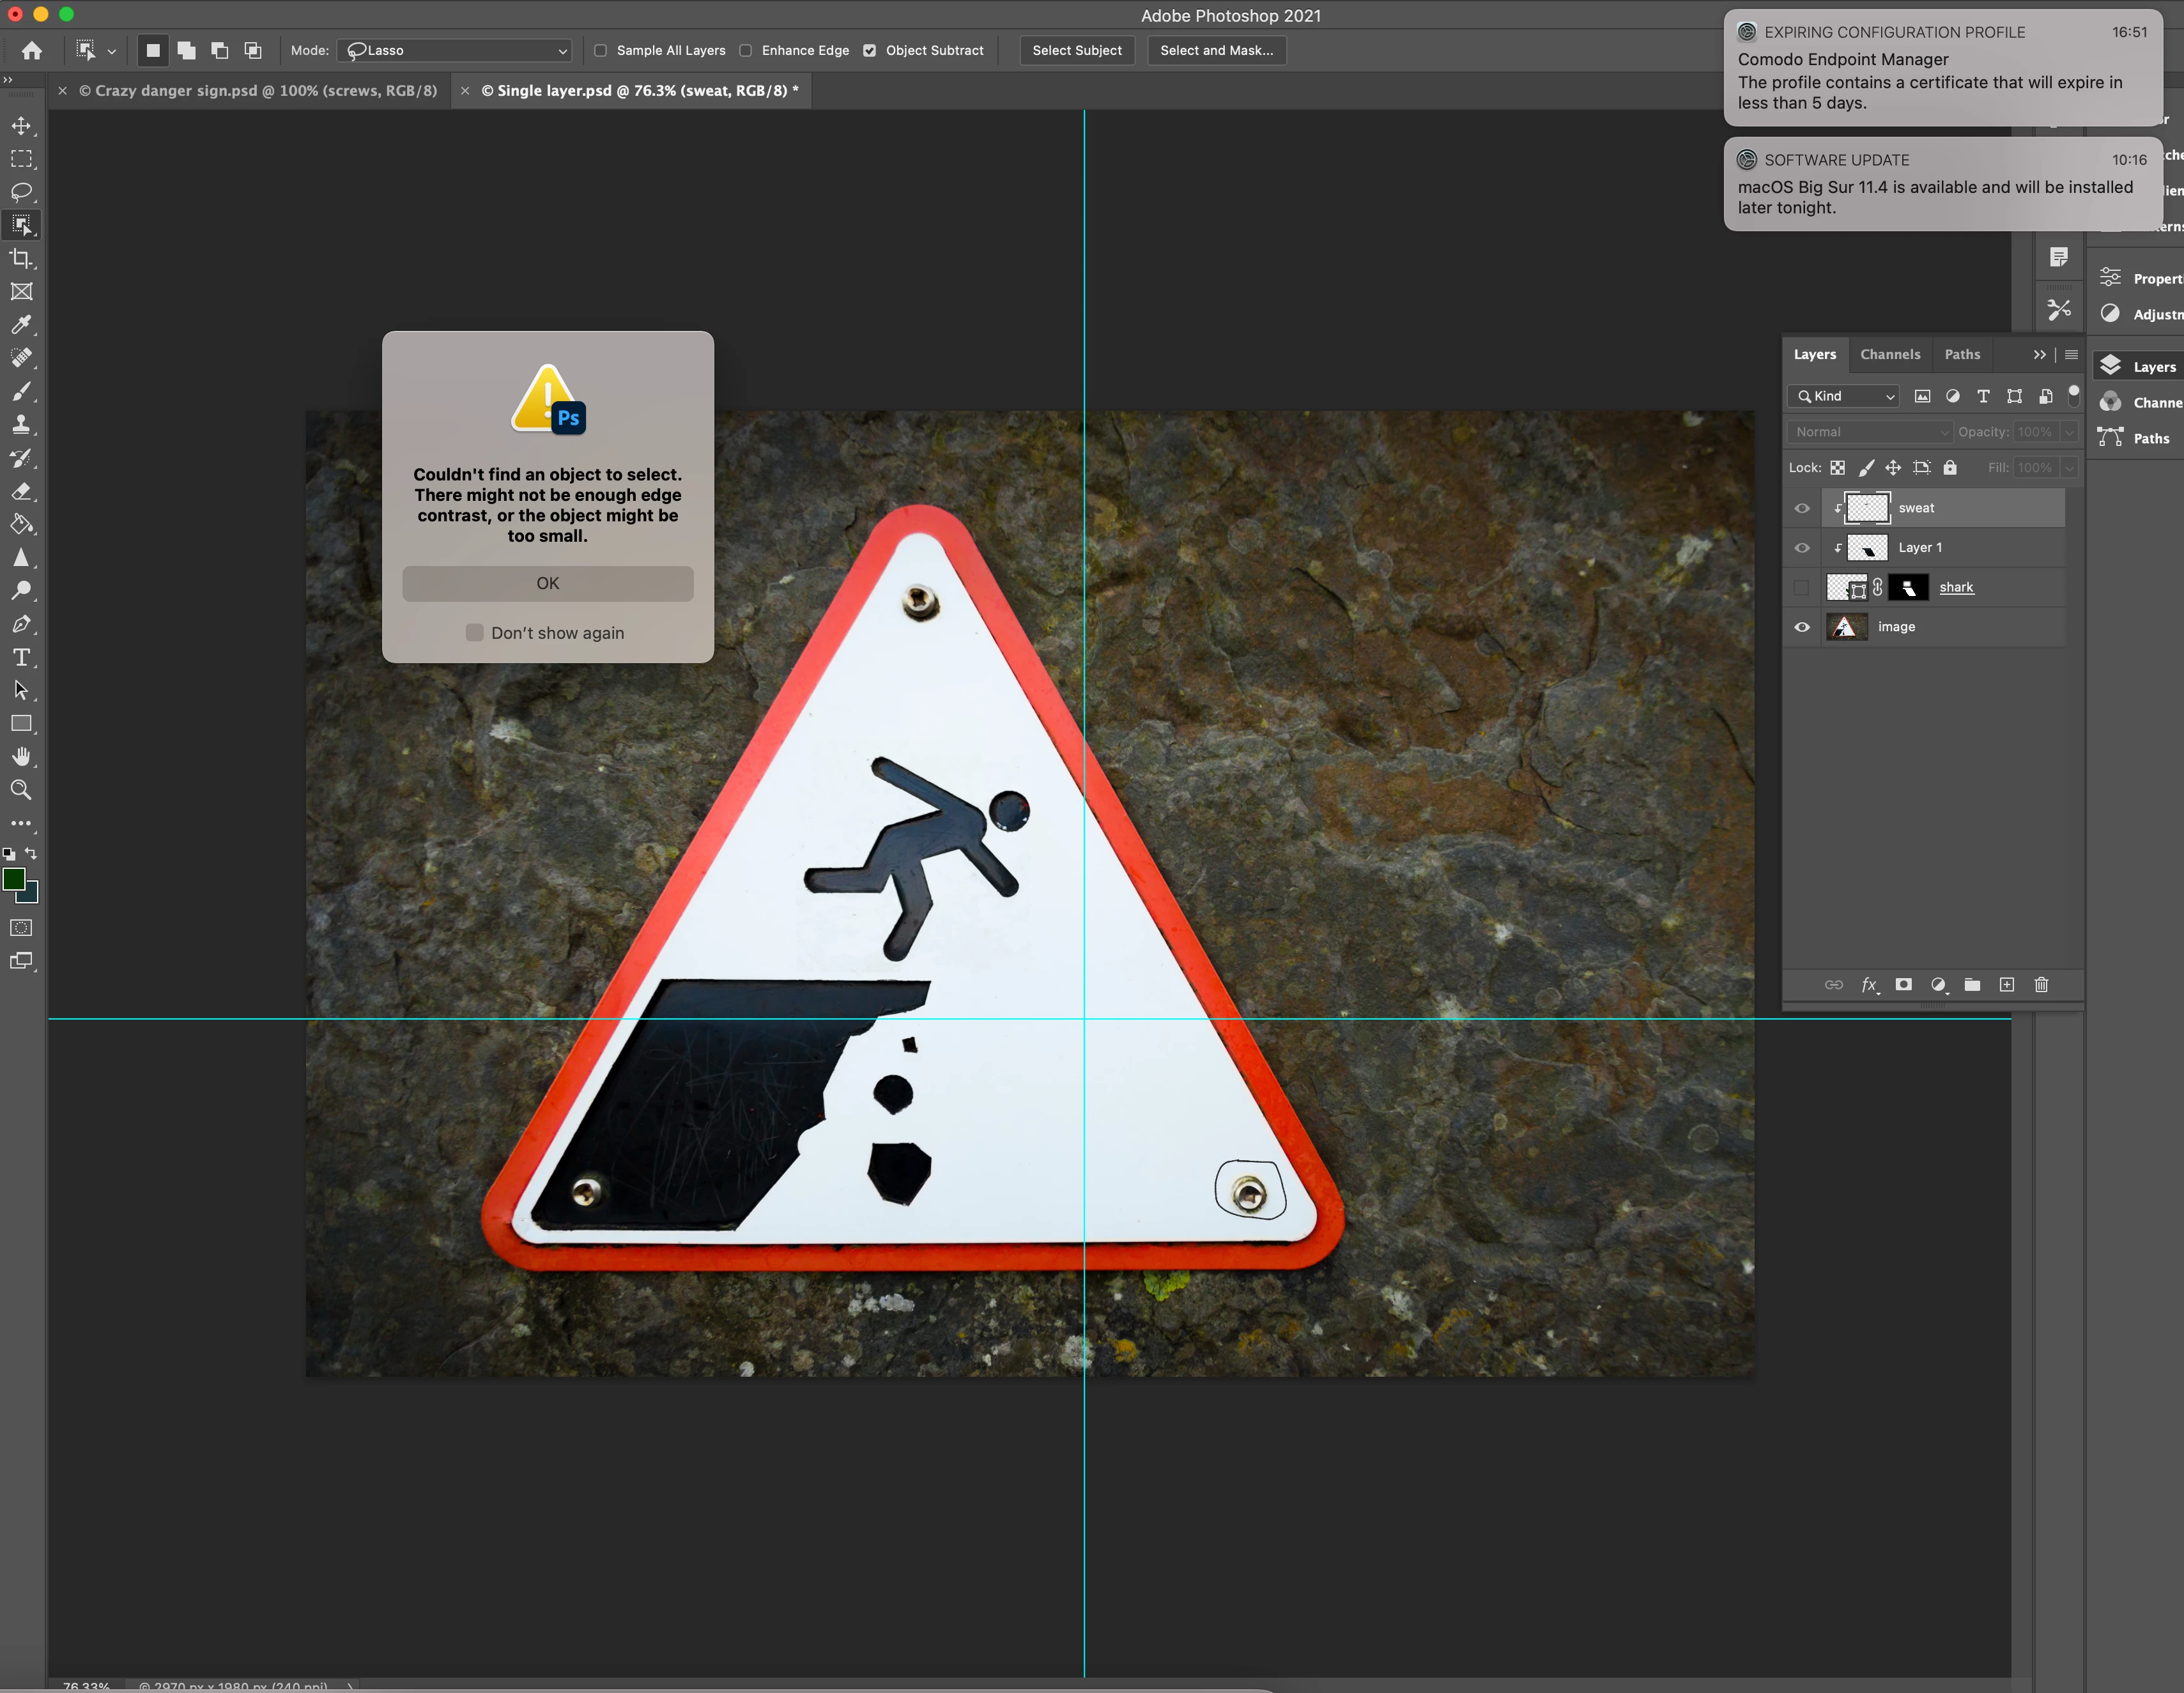Choose the Horizontal Type tool

pyautogui.click(x=21, y=657)
